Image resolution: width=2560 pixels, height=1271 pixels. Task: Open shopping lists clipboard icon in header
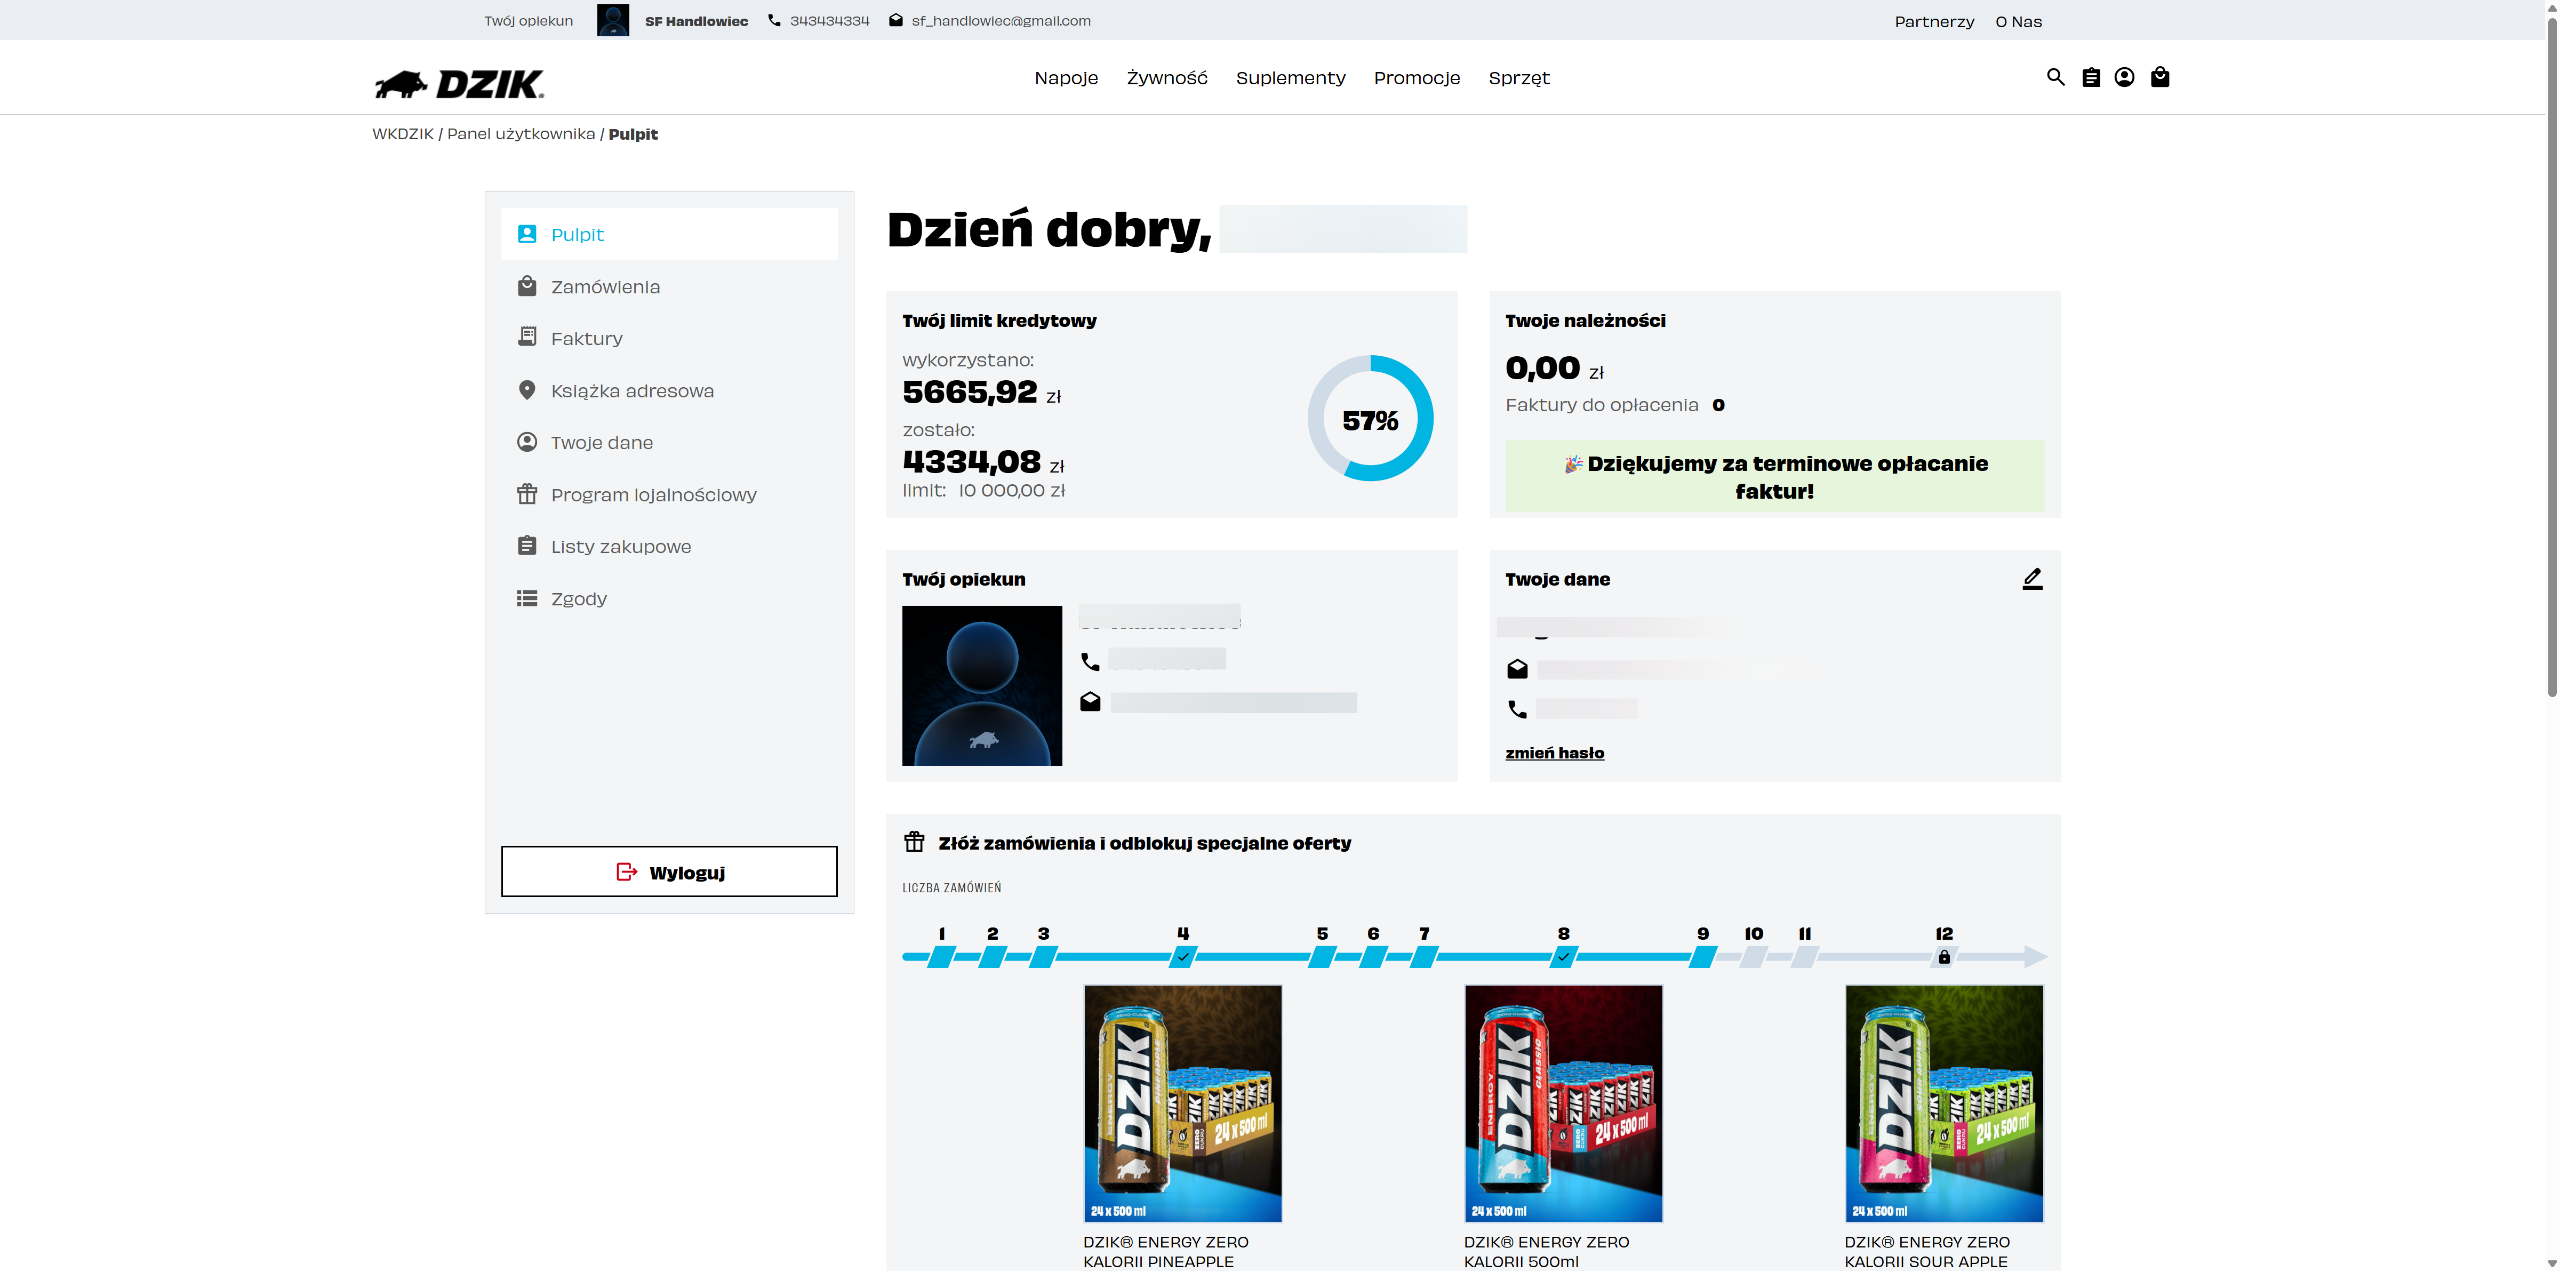(x=2090, y=77)
